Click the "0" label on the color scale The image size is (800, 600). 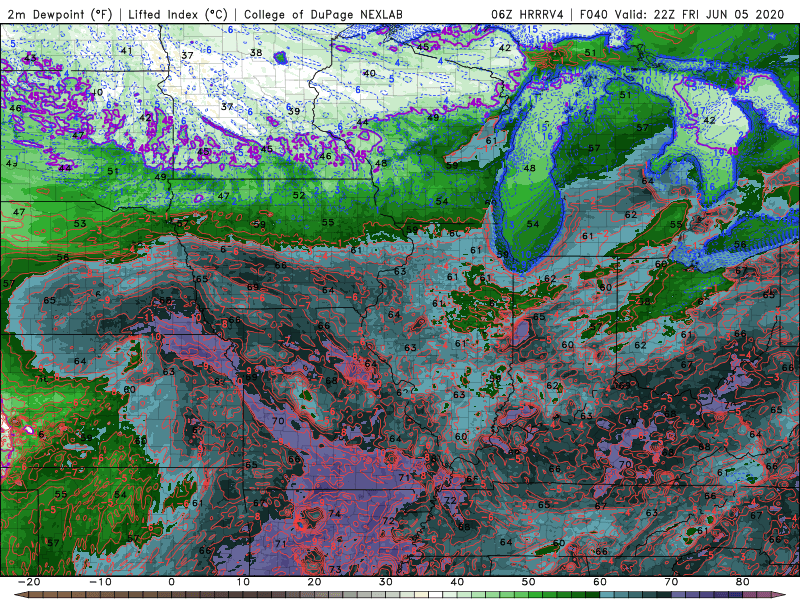click(171, 582)
